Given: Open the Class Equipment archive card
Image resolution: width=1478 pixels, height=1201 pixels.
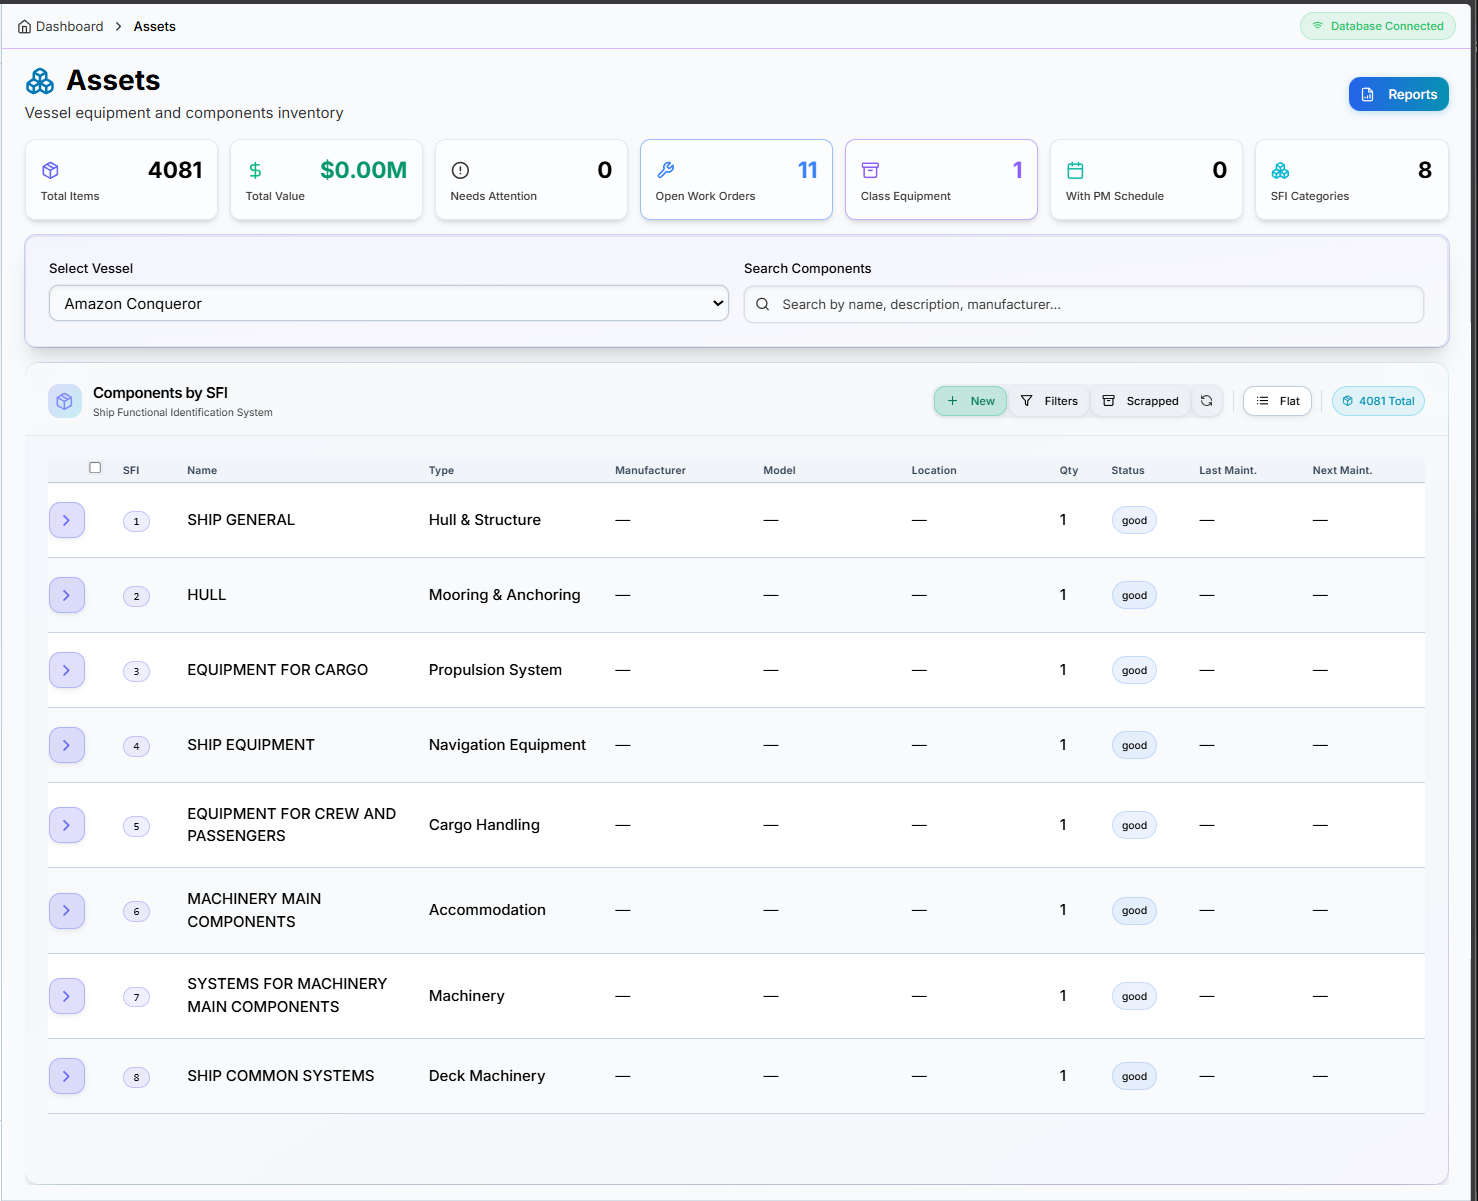Looking at the screenshot, I should pyautogui.click(x=941, y=180).
